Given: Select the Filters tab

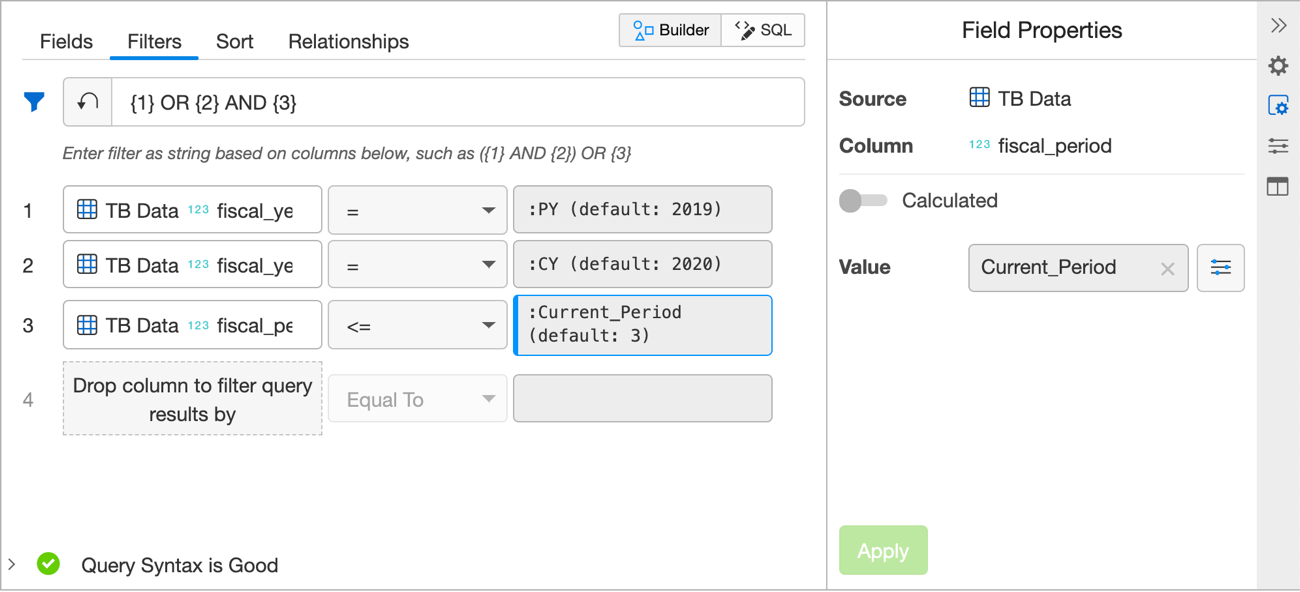Looking at the screenshot, I should [154, 42].
